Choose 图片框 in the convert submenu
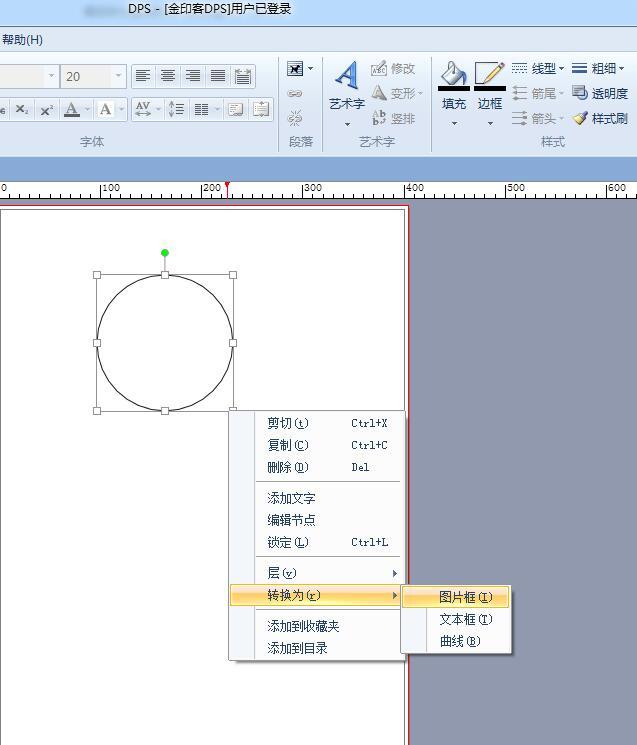The height and width of the screenshot is (745, 637). pos(465,597)
